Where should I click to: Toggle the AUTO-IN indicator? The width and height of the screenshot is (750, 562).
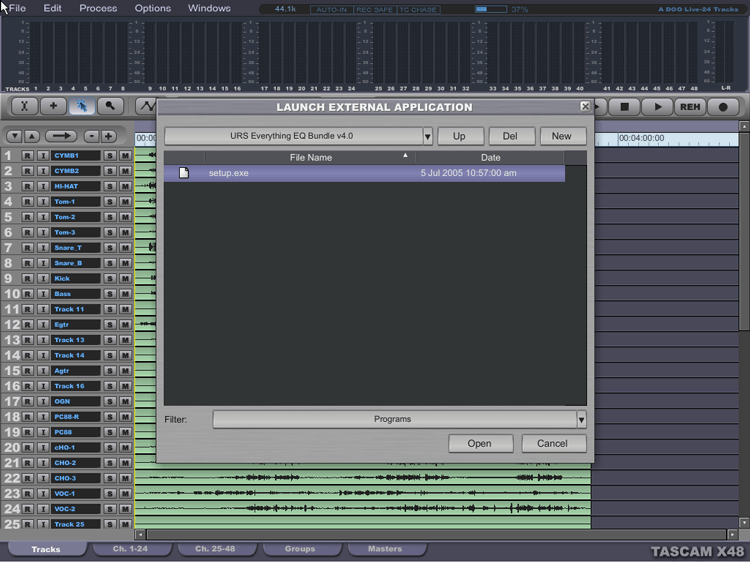coord(332,10)
